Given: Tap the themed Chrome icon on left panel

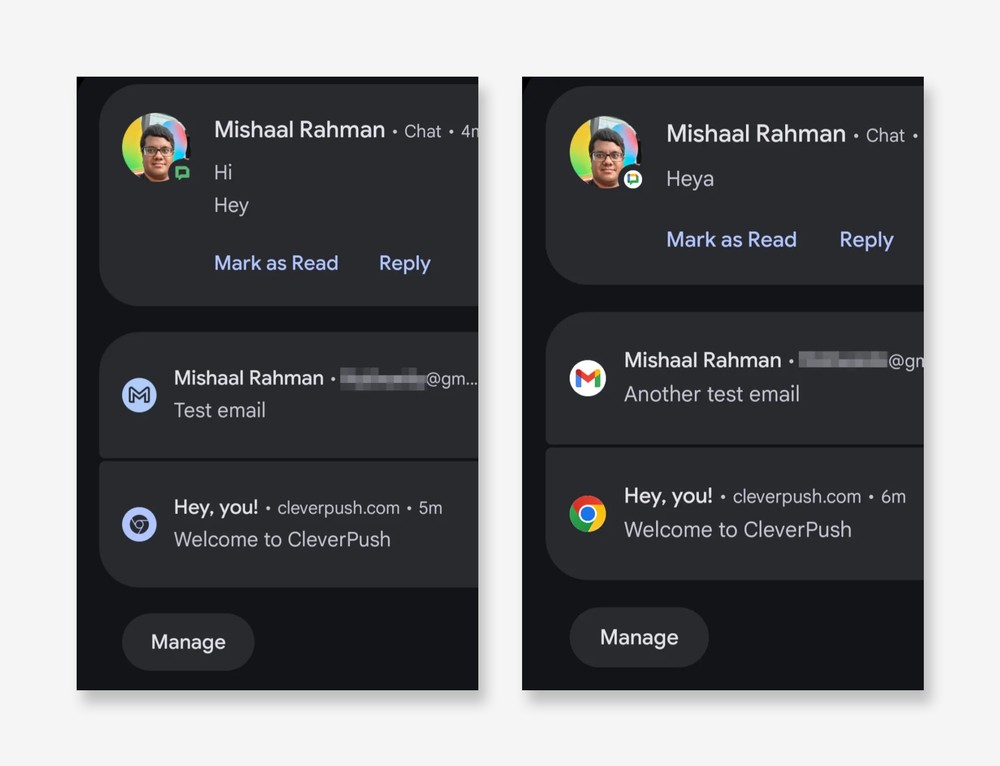Looking at the screenshot, I should tap(139, 524).
